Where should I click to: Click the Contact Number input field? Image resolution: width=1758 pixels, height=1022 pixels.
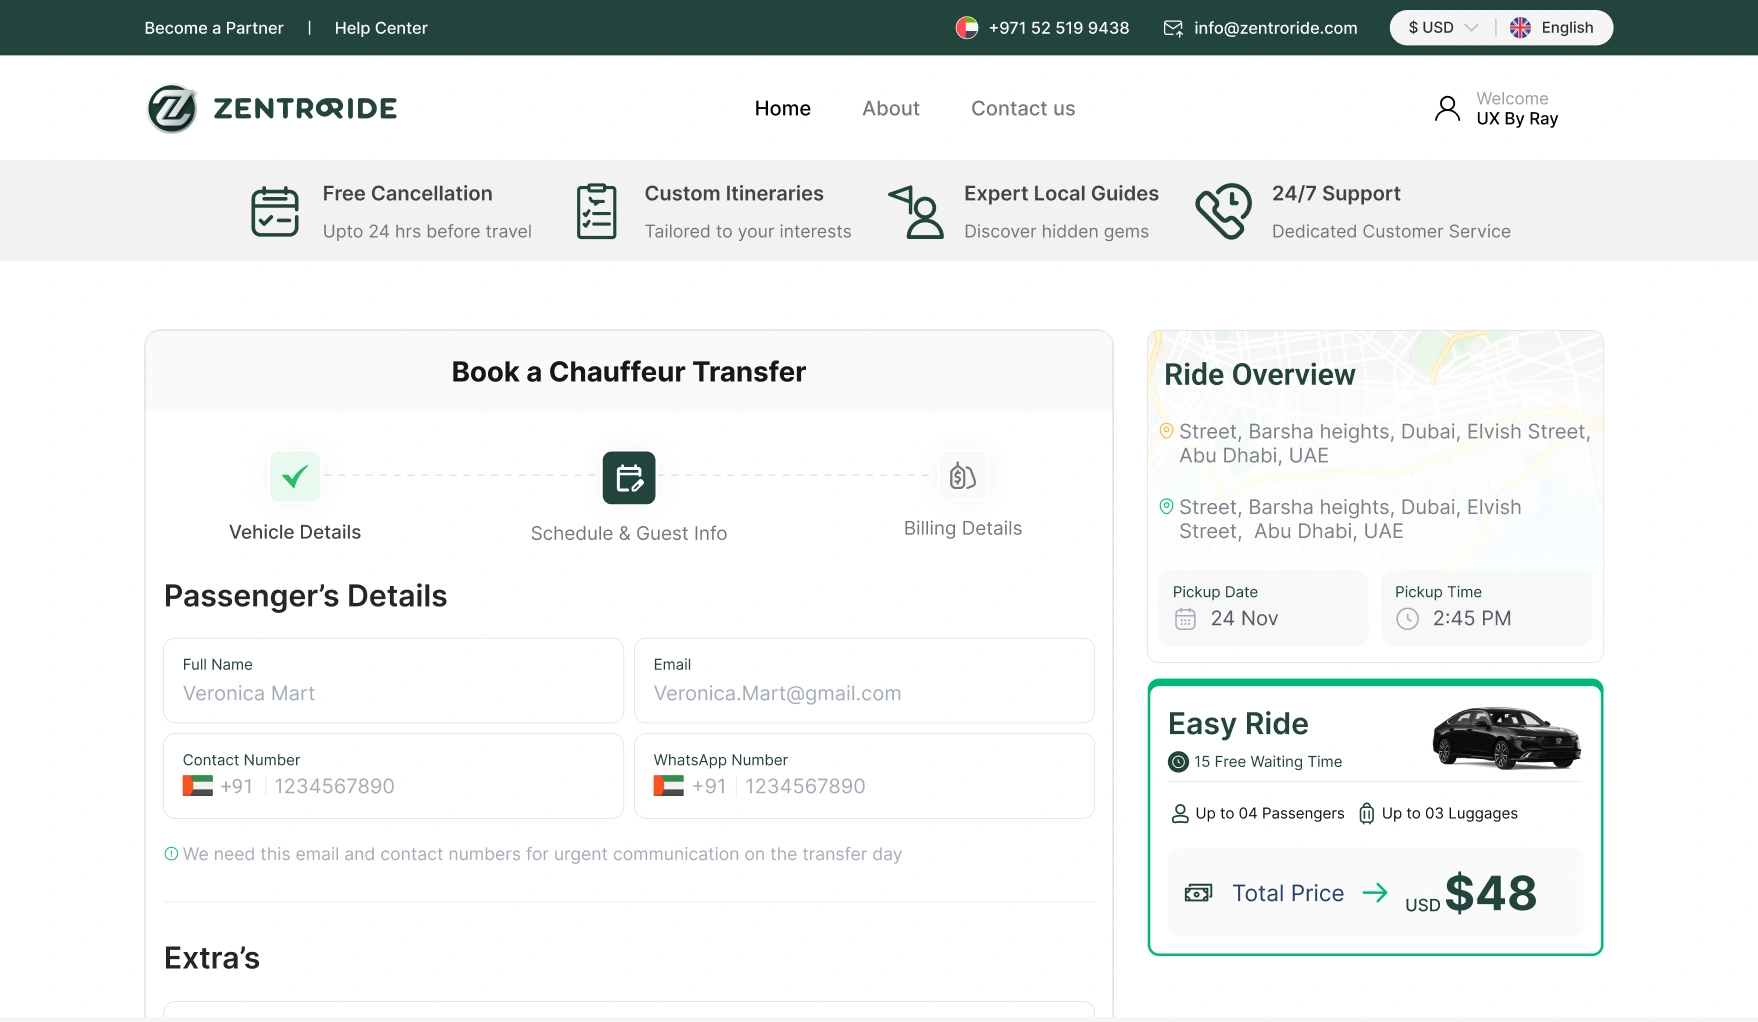394,776
